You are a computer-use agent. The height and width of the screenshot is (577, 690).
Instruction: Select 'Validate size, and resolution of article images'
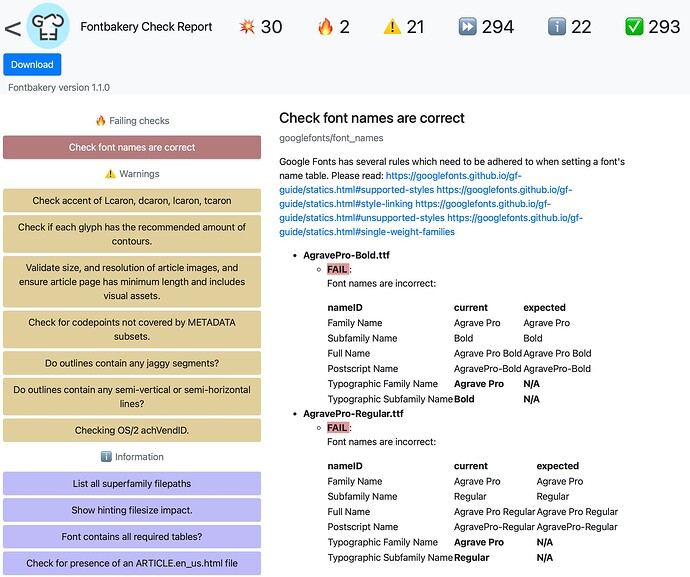(x=132, y=282)
